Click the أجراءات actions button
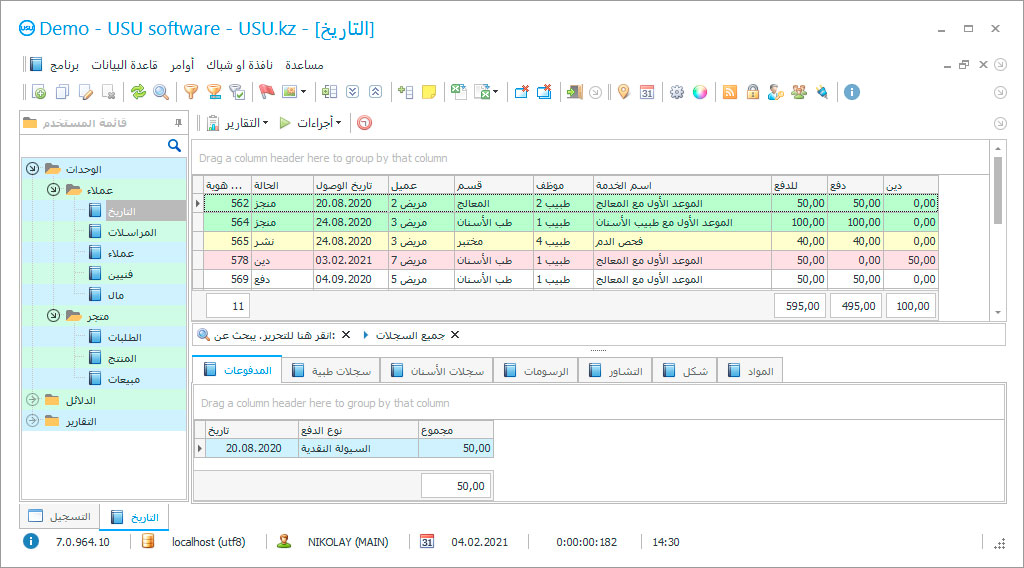The width and height of the screenshot is (1024, 568). tap(314, 123)
